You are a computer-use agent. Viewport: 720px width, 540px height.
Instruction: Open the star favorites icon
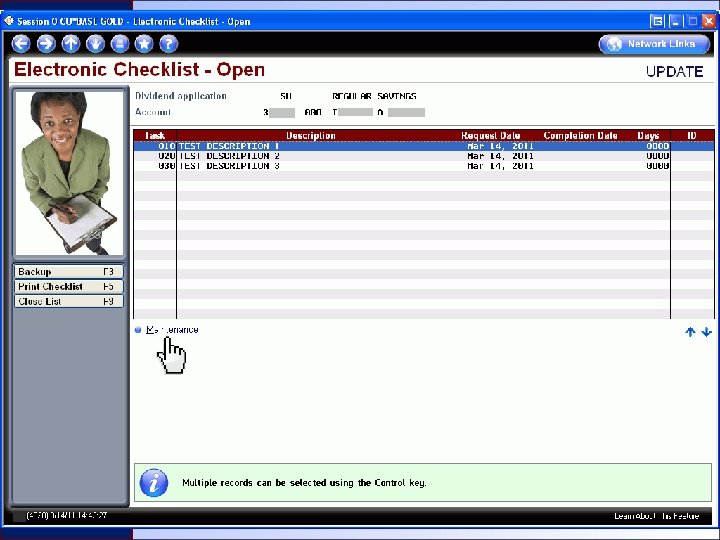(x=144, y=44)
